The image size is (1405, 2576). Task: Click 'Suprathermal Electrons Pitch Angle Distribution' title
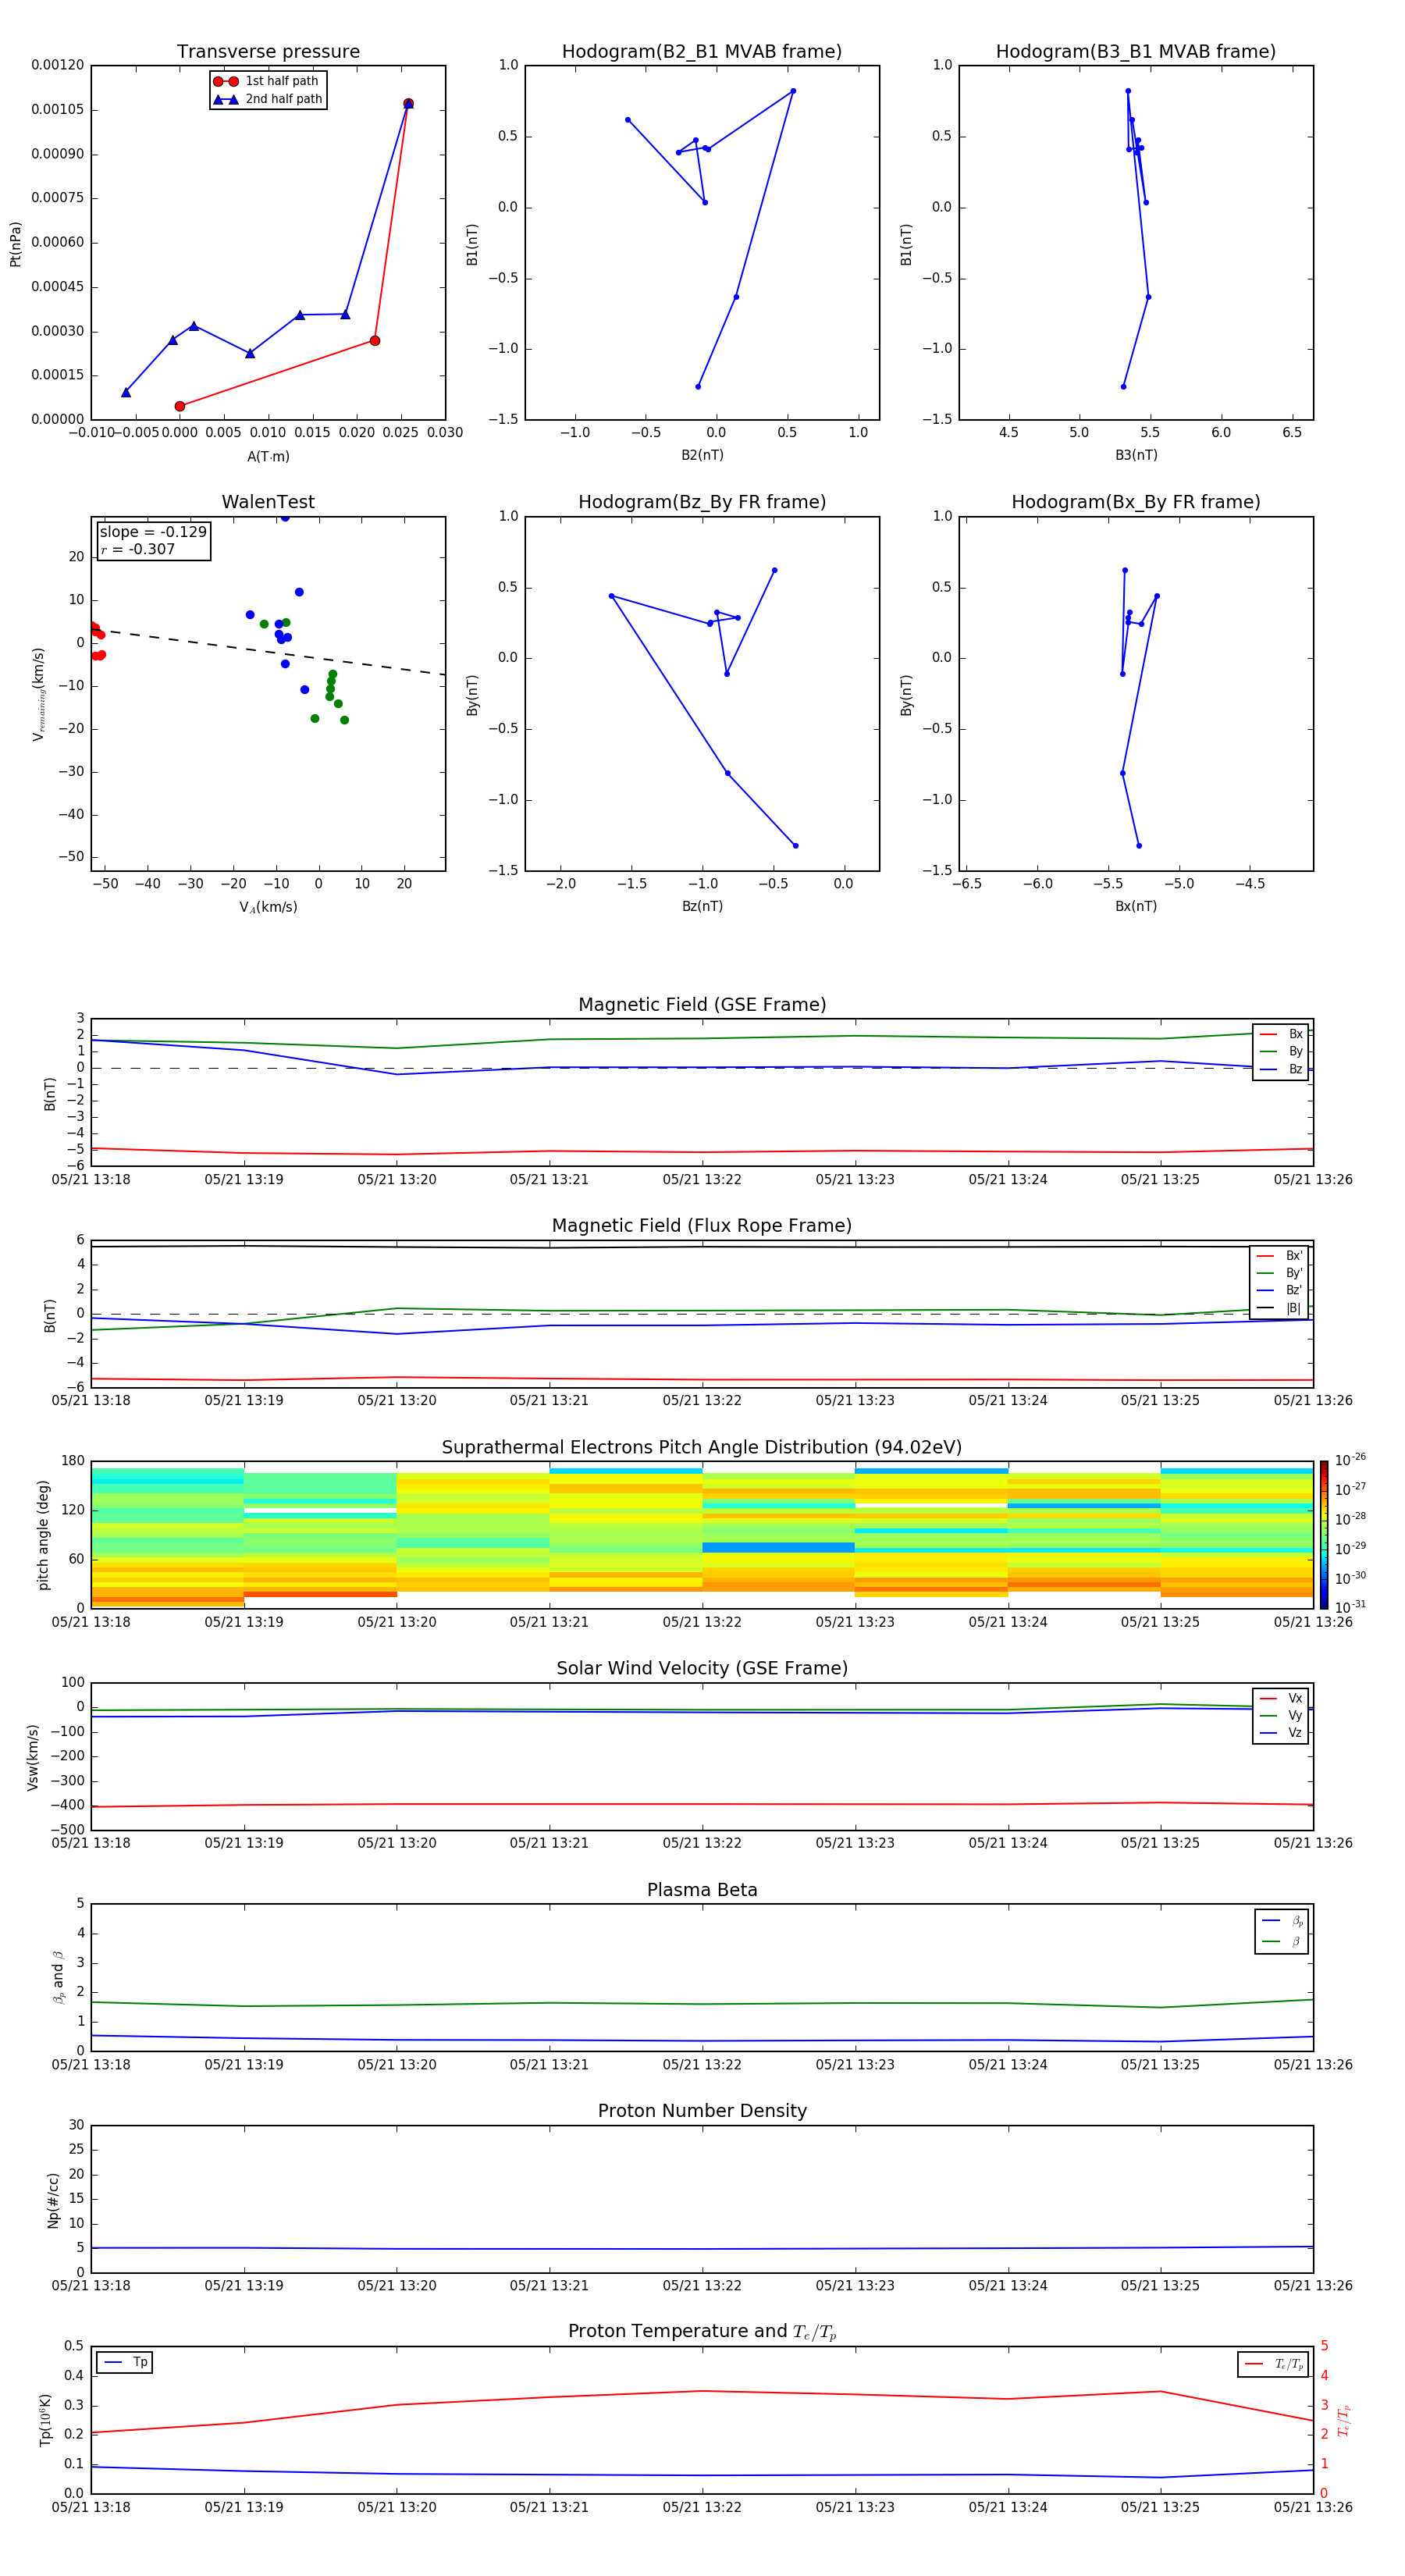click(702, 1448)
